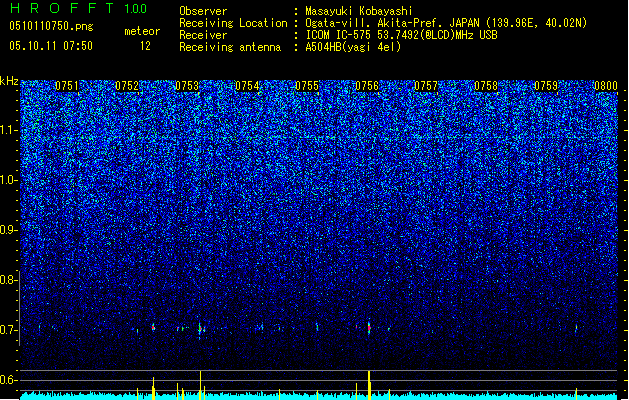The width and height of the screenshot is (629, 400).
Task: Select the filename 0510110750.png
Action: [x=51, y=26]
